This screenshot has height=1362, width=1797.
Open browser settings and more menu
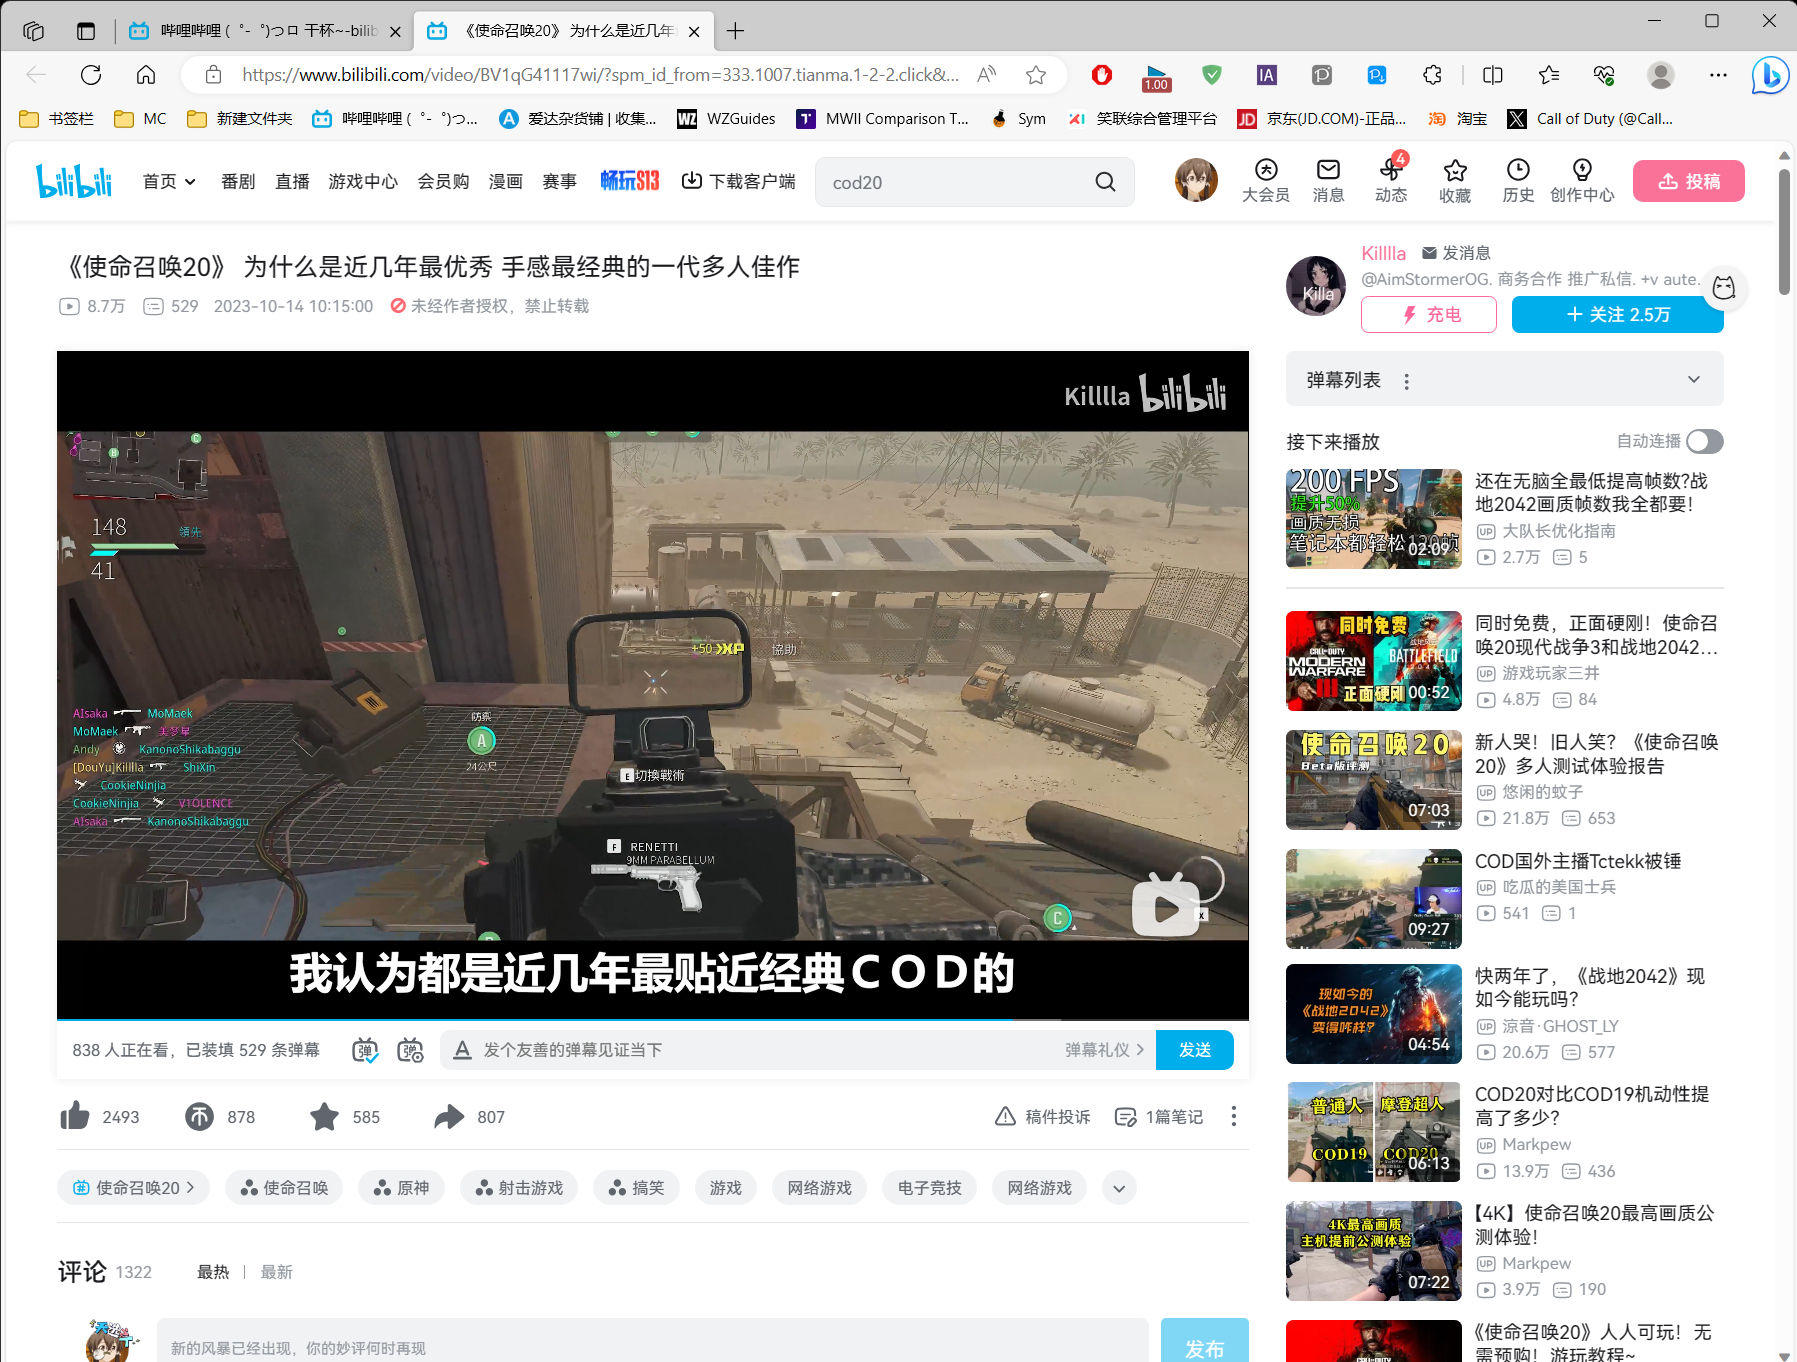click(x=1718, y=75)
